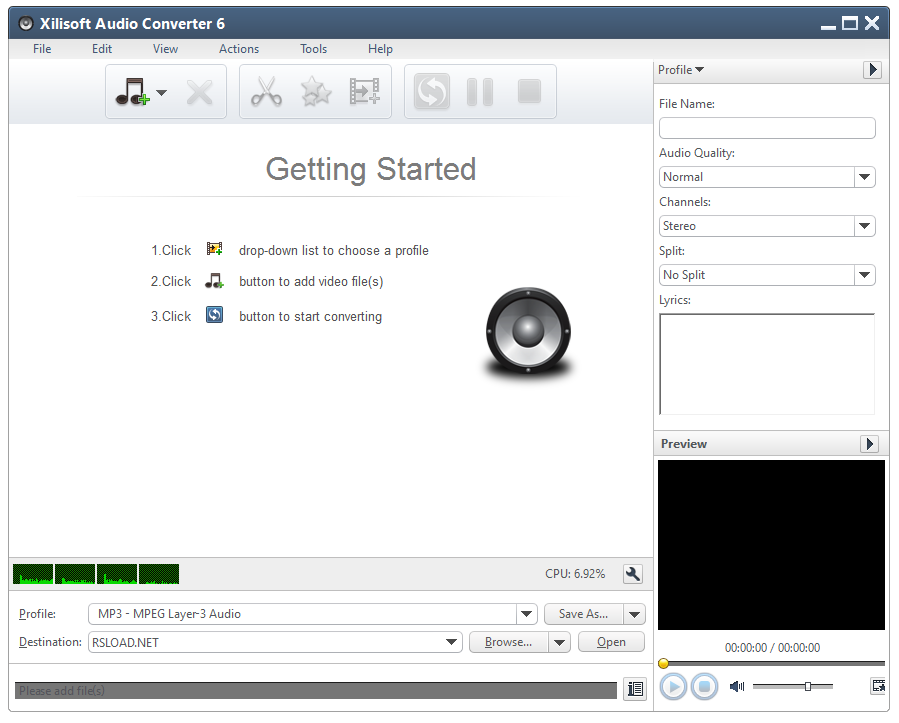Click the wrench settings icon near CPU usage
Screen dimensions: 899x723
[x=633, y=574]
